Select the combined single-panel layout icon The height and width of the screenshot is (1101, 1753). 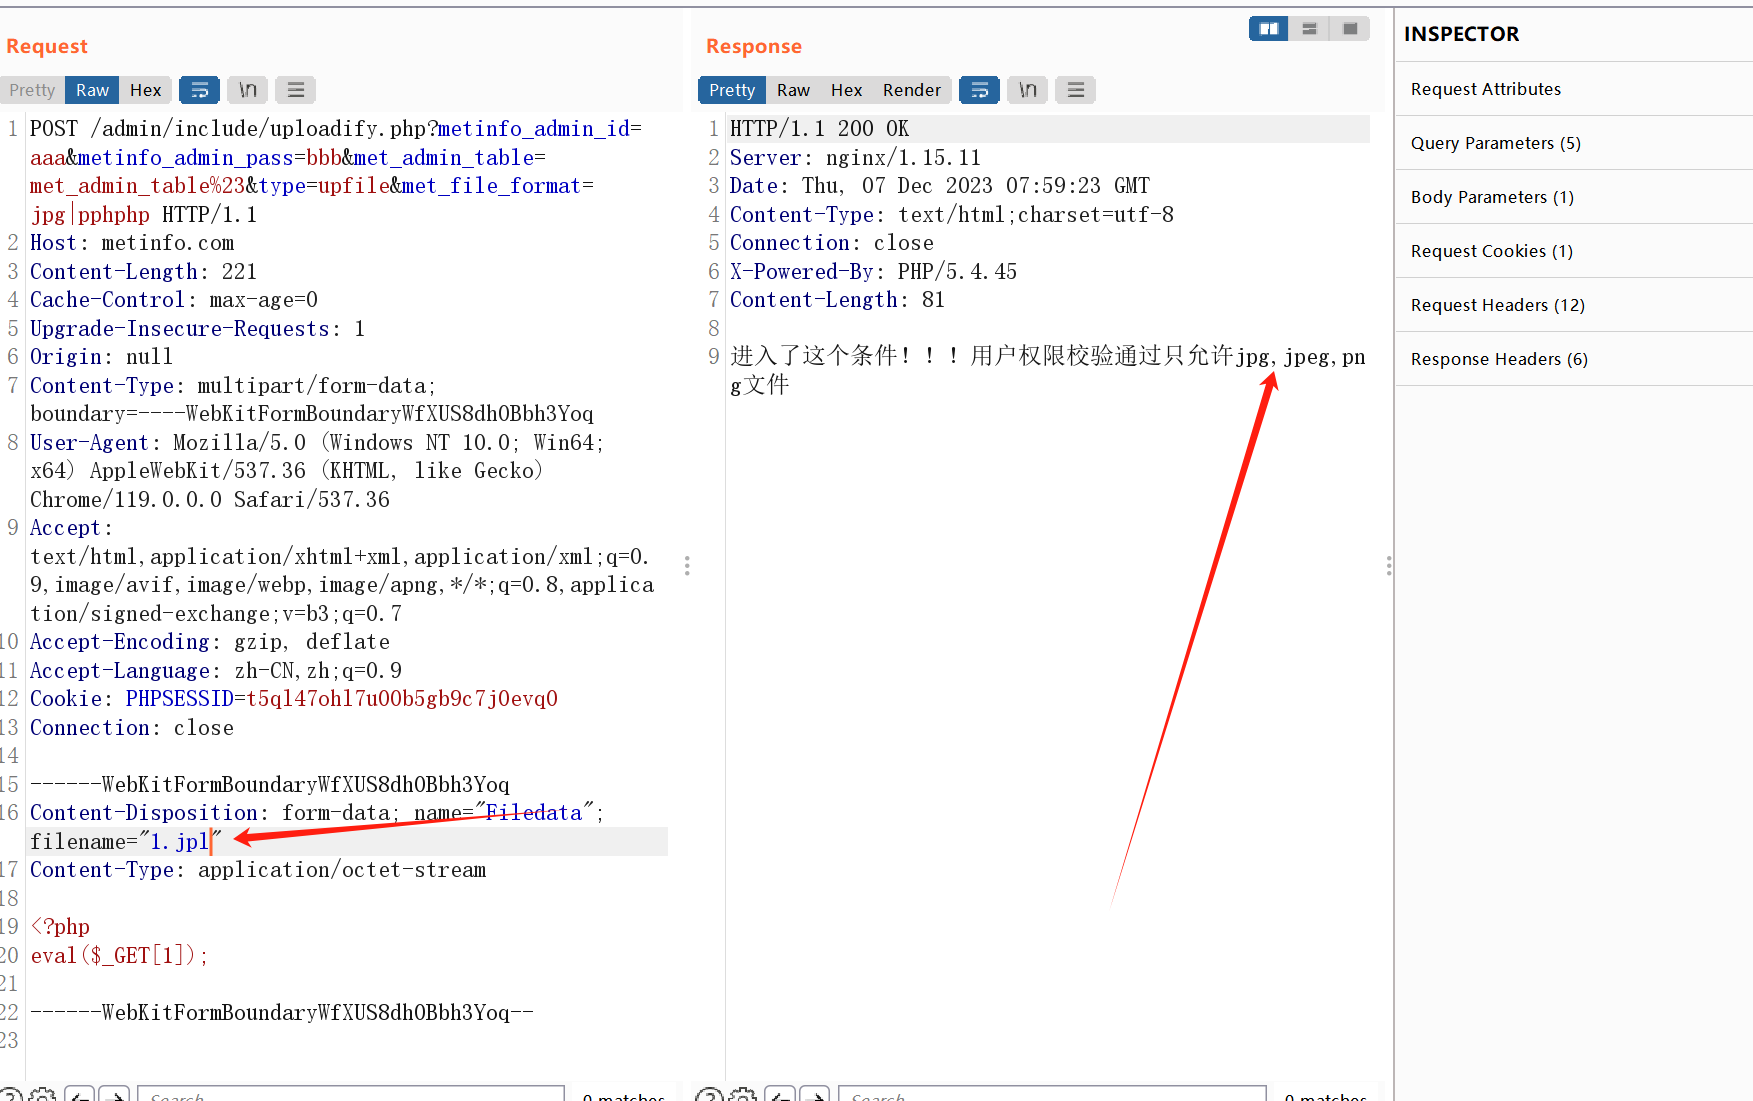tap(1350, 28)
